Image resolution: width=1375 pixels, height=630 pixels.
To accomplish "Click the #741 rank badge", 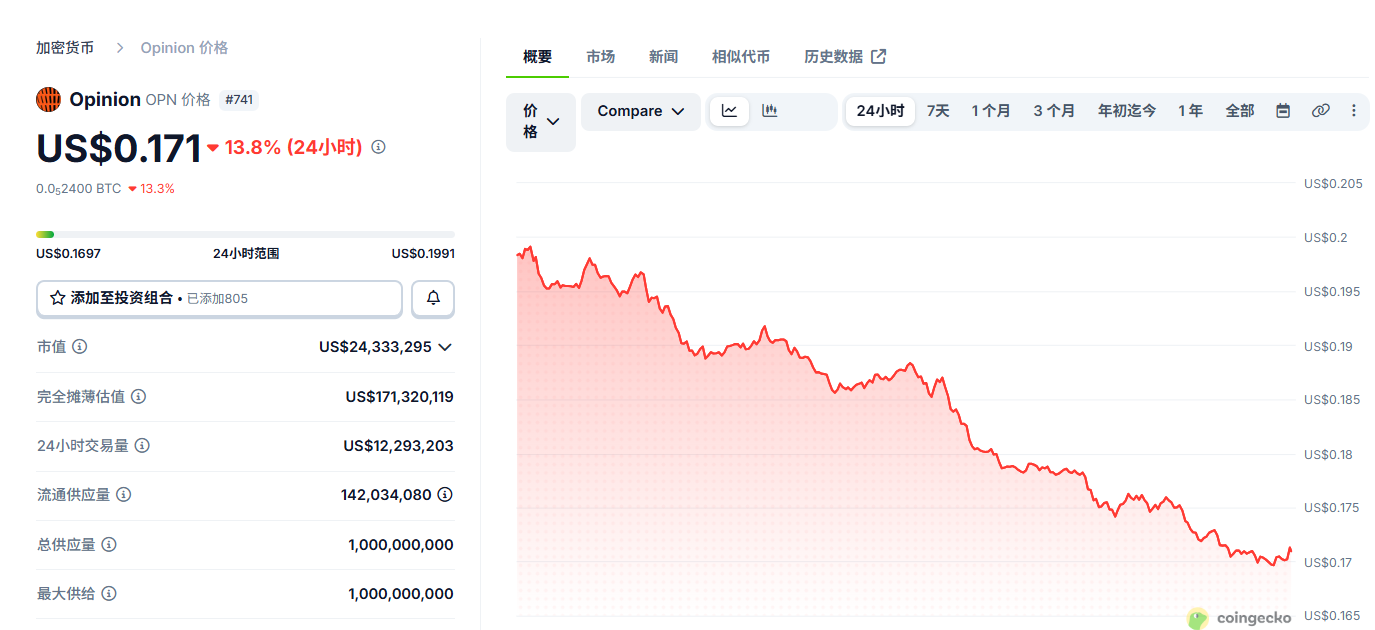I will pos(239,100).
